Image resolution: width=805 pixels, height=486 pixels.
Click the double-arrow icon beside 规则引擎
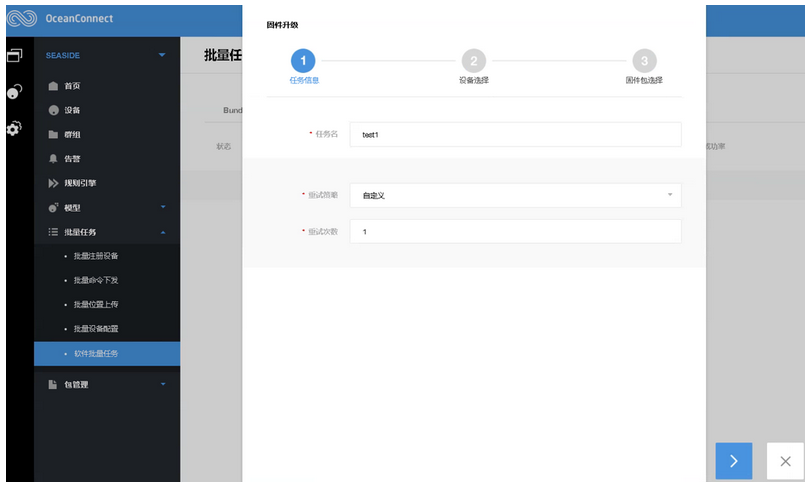click(53, 183)
